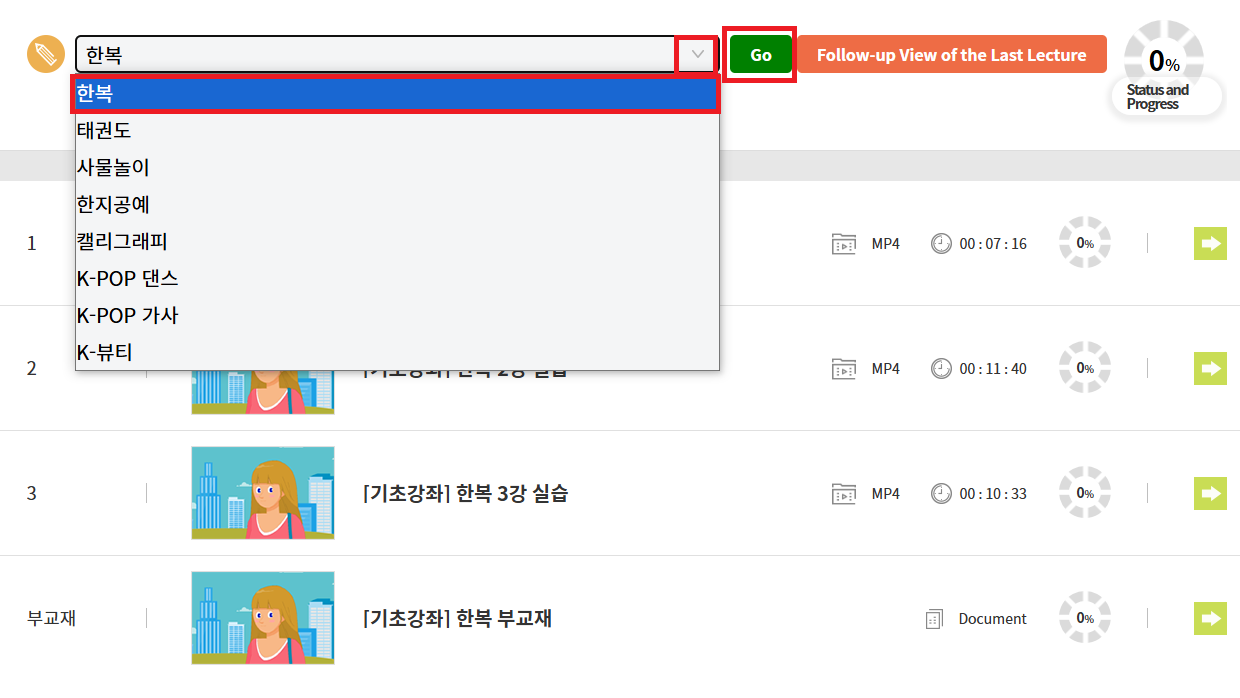1240x698 pixels.
Task: Select K-POP 댄스 option
Action: pos(127,278)
